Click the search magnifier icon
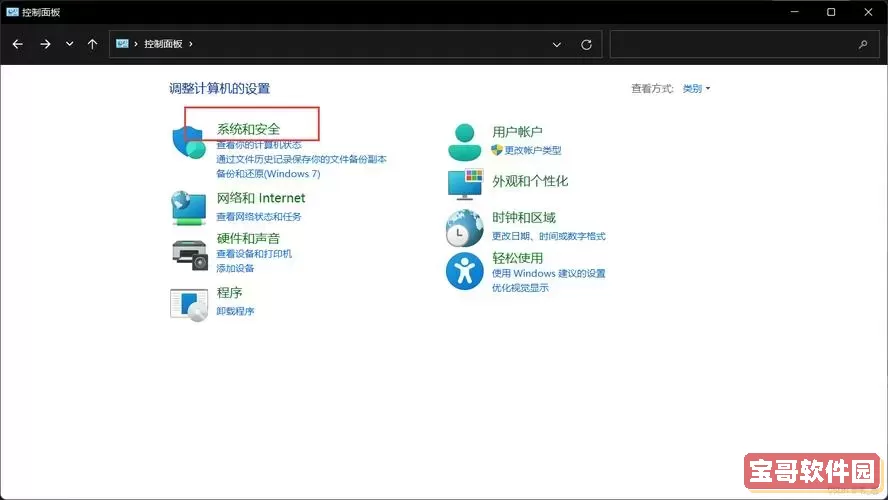 [x=863, y=44]
